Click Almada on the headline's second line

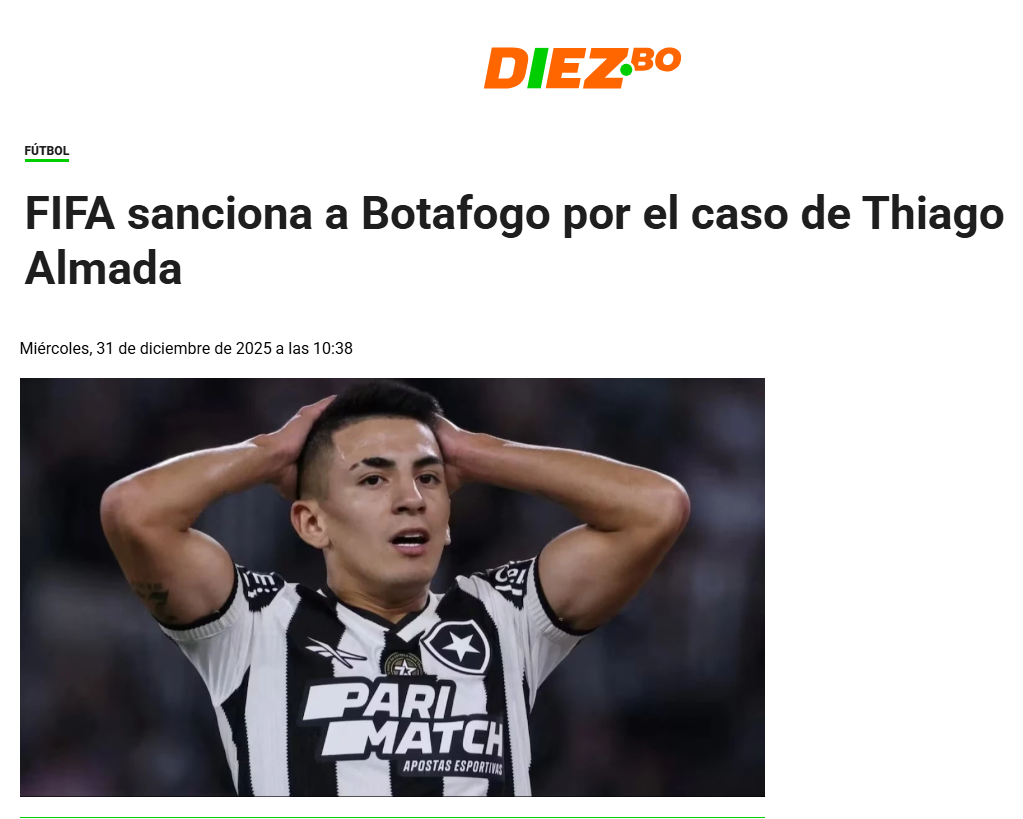click(x=103, y=268)
